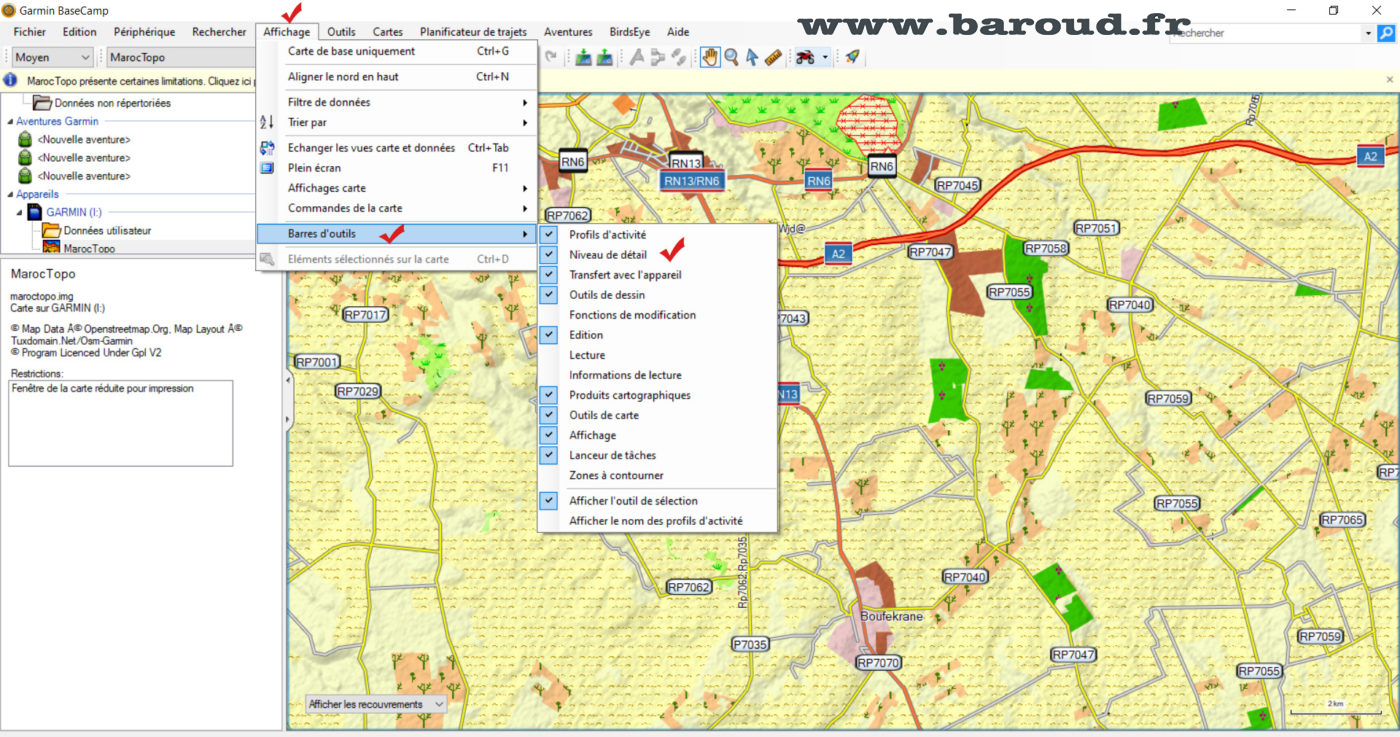This screenshot has width=1400, height=737.
Task: Expand the Filtre de données submenu
Action: point(396,102)
